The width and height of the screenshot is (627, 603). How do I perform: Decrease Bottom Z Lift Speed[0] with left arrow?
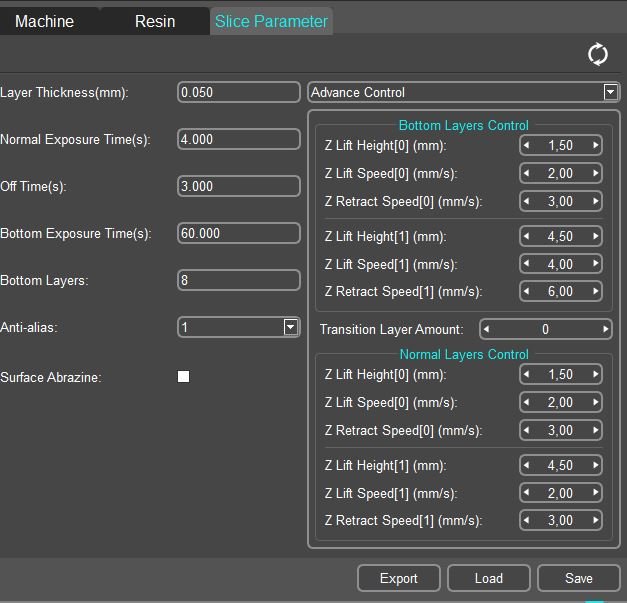[x=527, y=174]
